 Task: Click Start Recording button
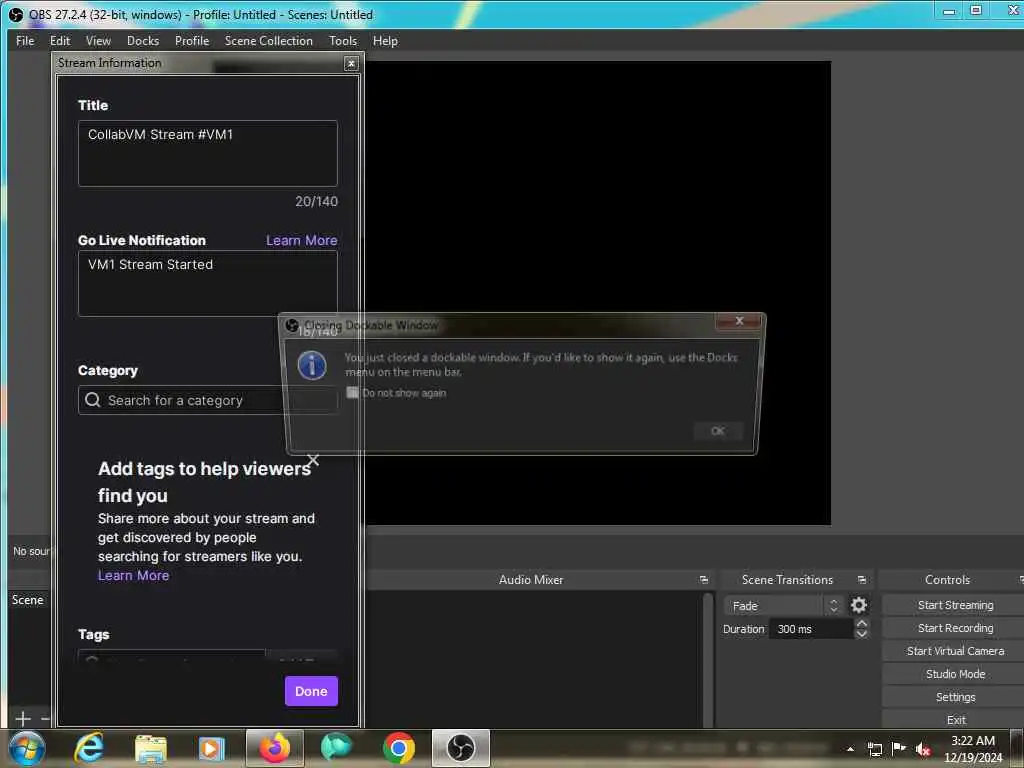point(955,628)
